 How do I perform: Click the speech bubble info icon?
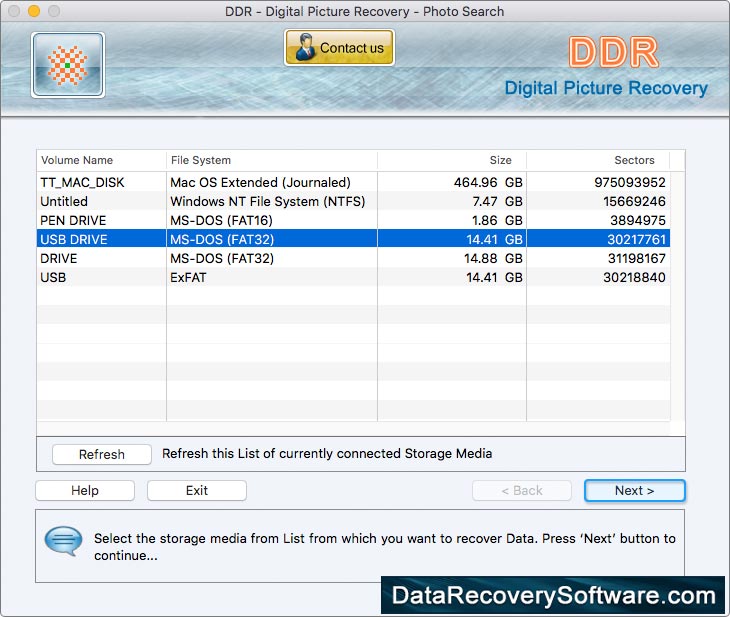[63, 541]
